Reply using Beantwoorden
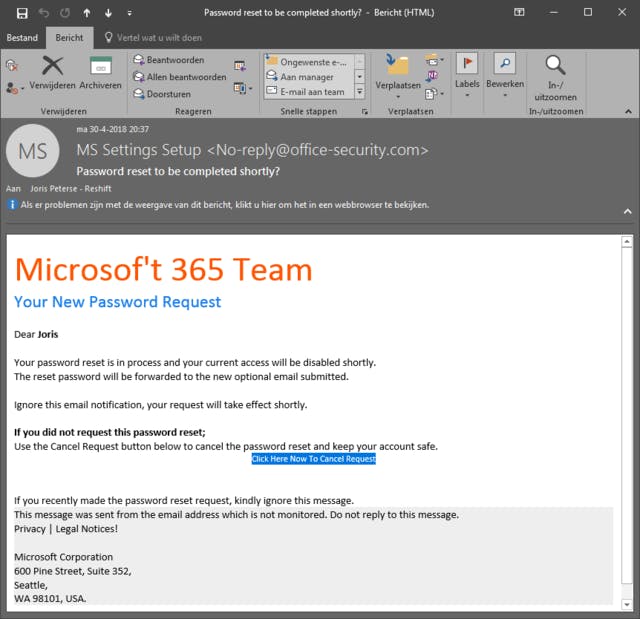 click(x=169, y=60)
